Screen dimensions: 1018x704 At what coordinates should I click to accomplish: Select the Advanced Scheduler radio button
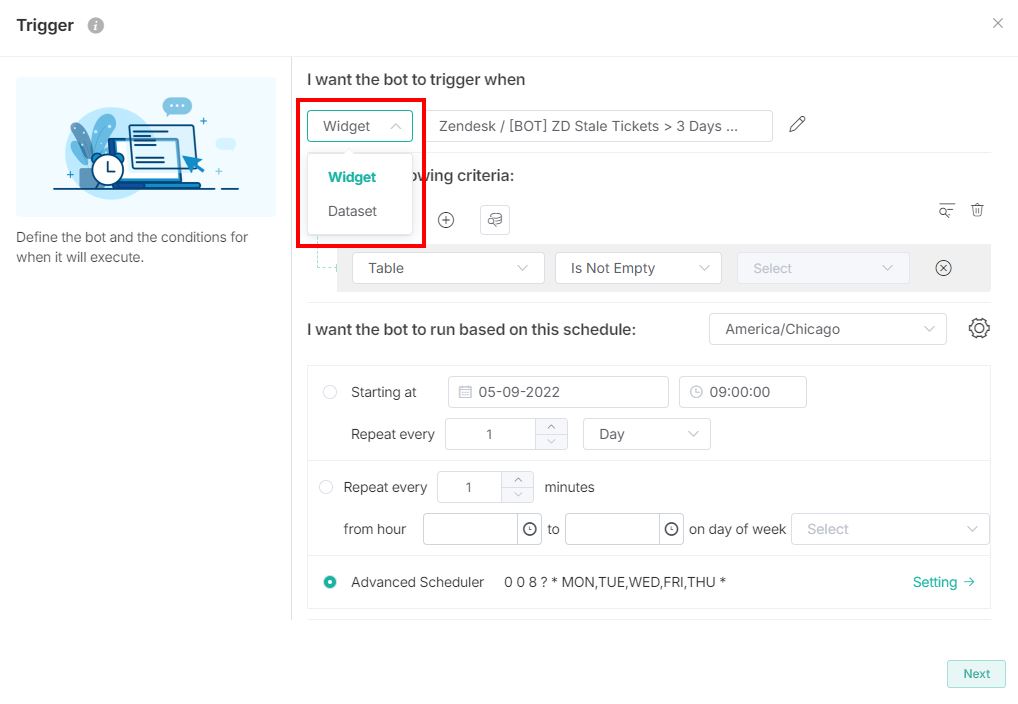(x=330, y=582)
